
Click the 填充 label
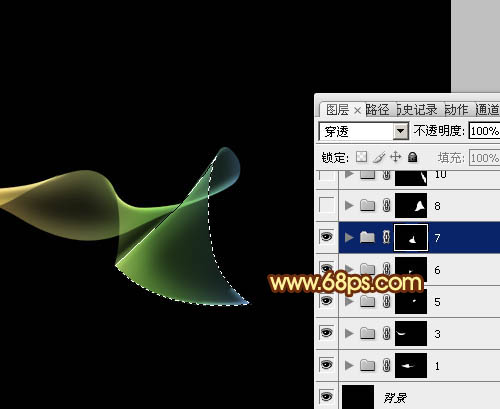tap(451, 157)
